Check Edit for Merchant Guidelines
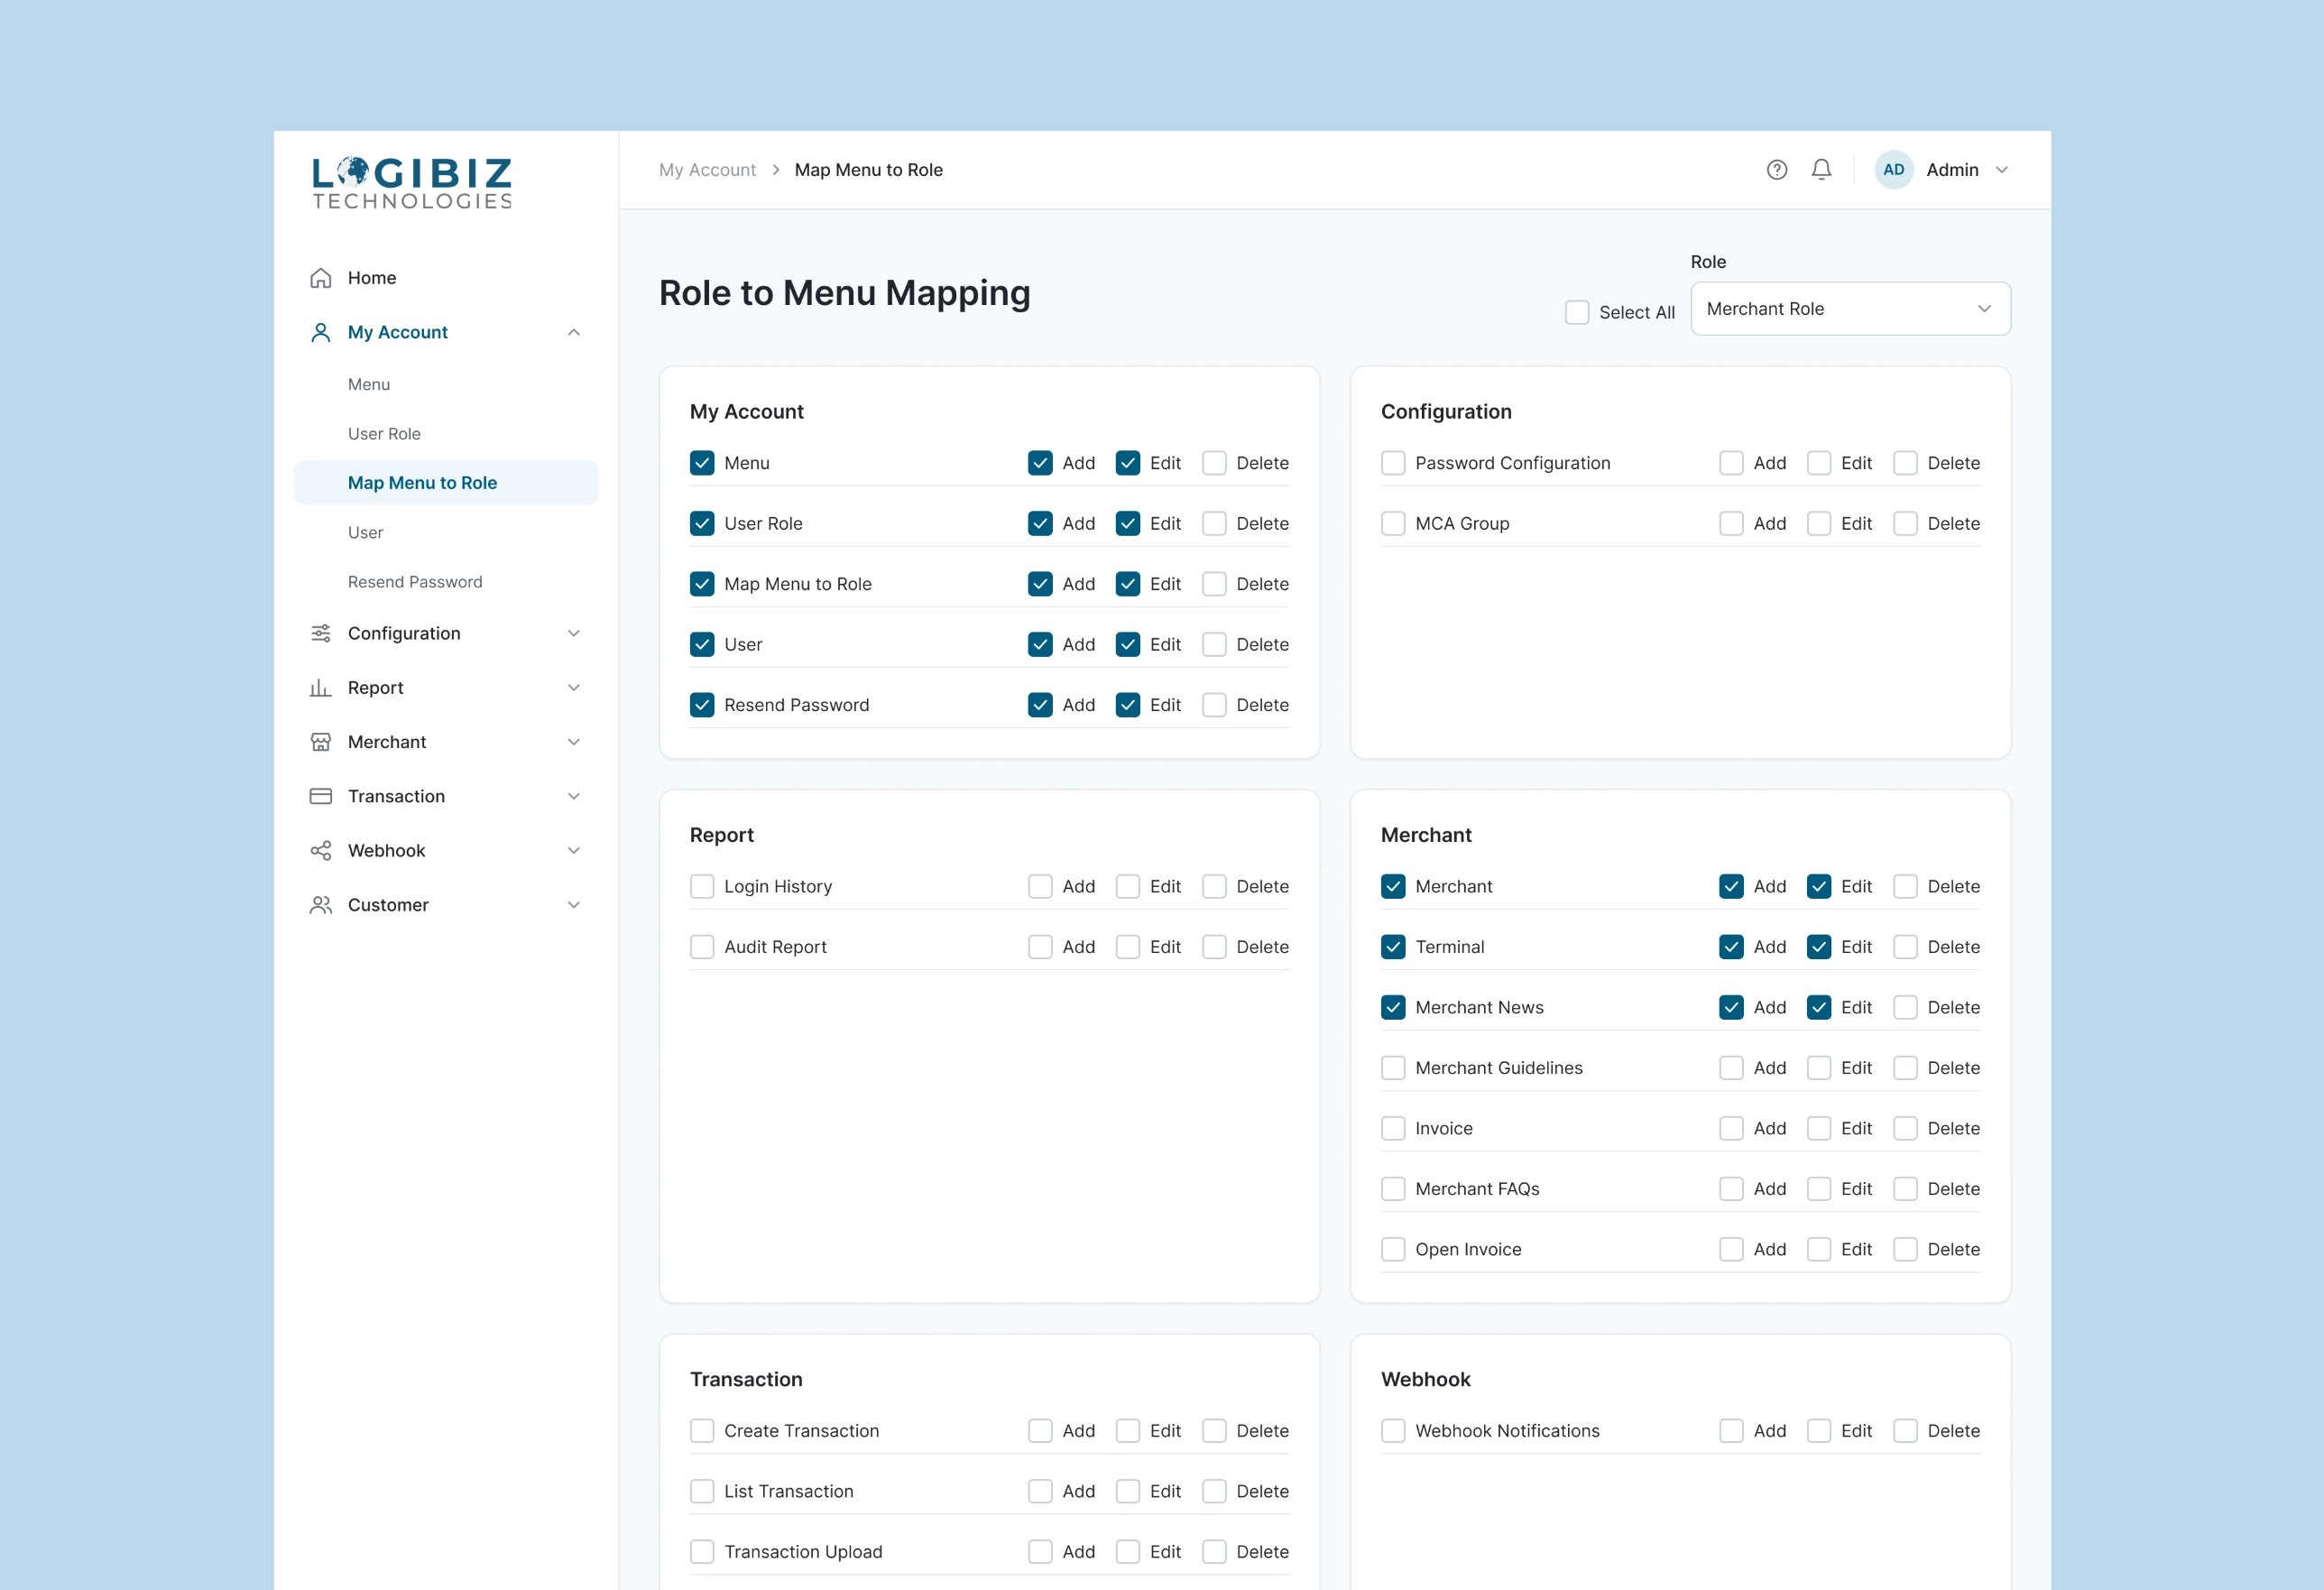 point(1818,1068)
